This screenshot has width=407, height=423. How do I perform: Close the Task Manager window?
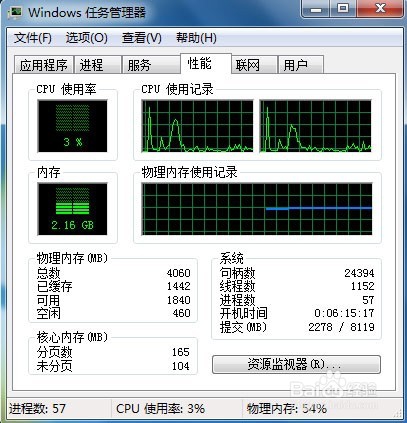point(380,9)
